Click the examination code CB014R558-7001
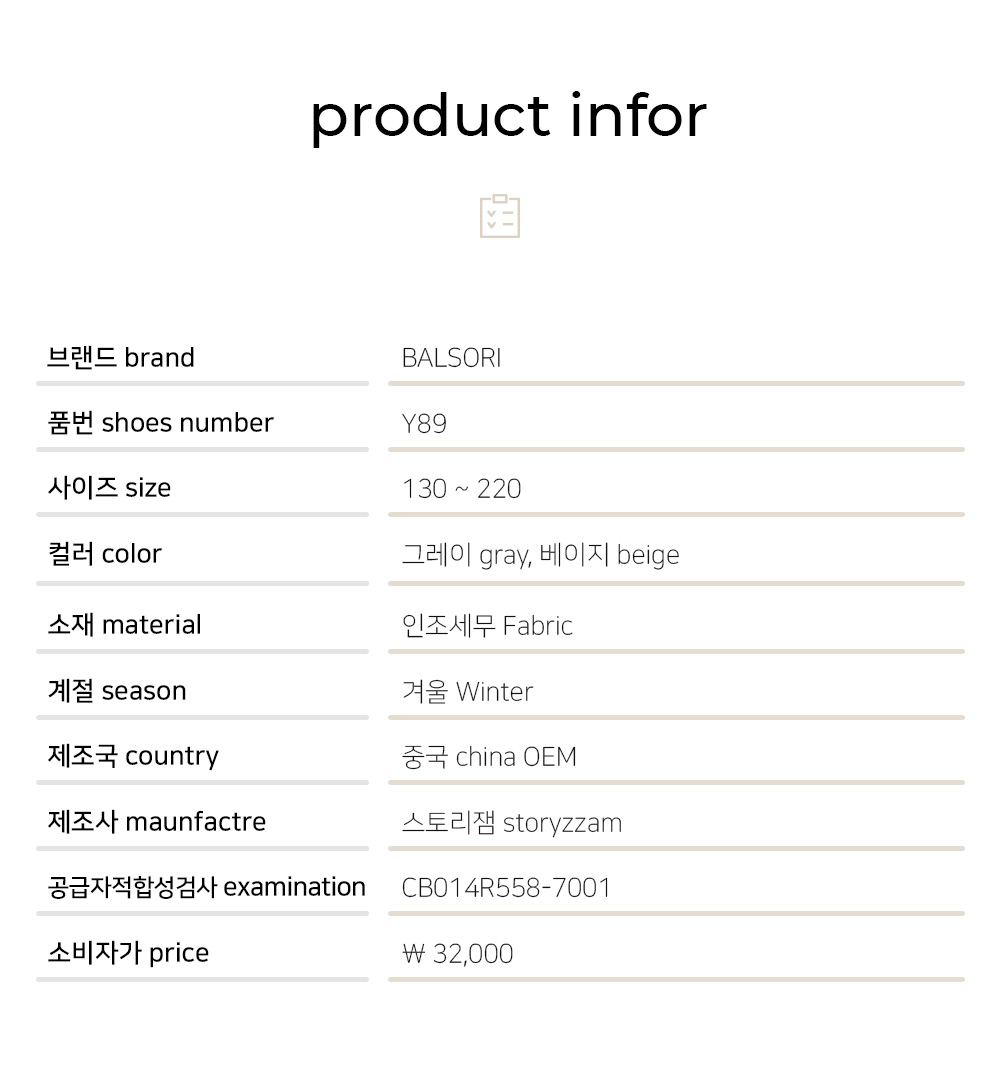 point(506,888)
